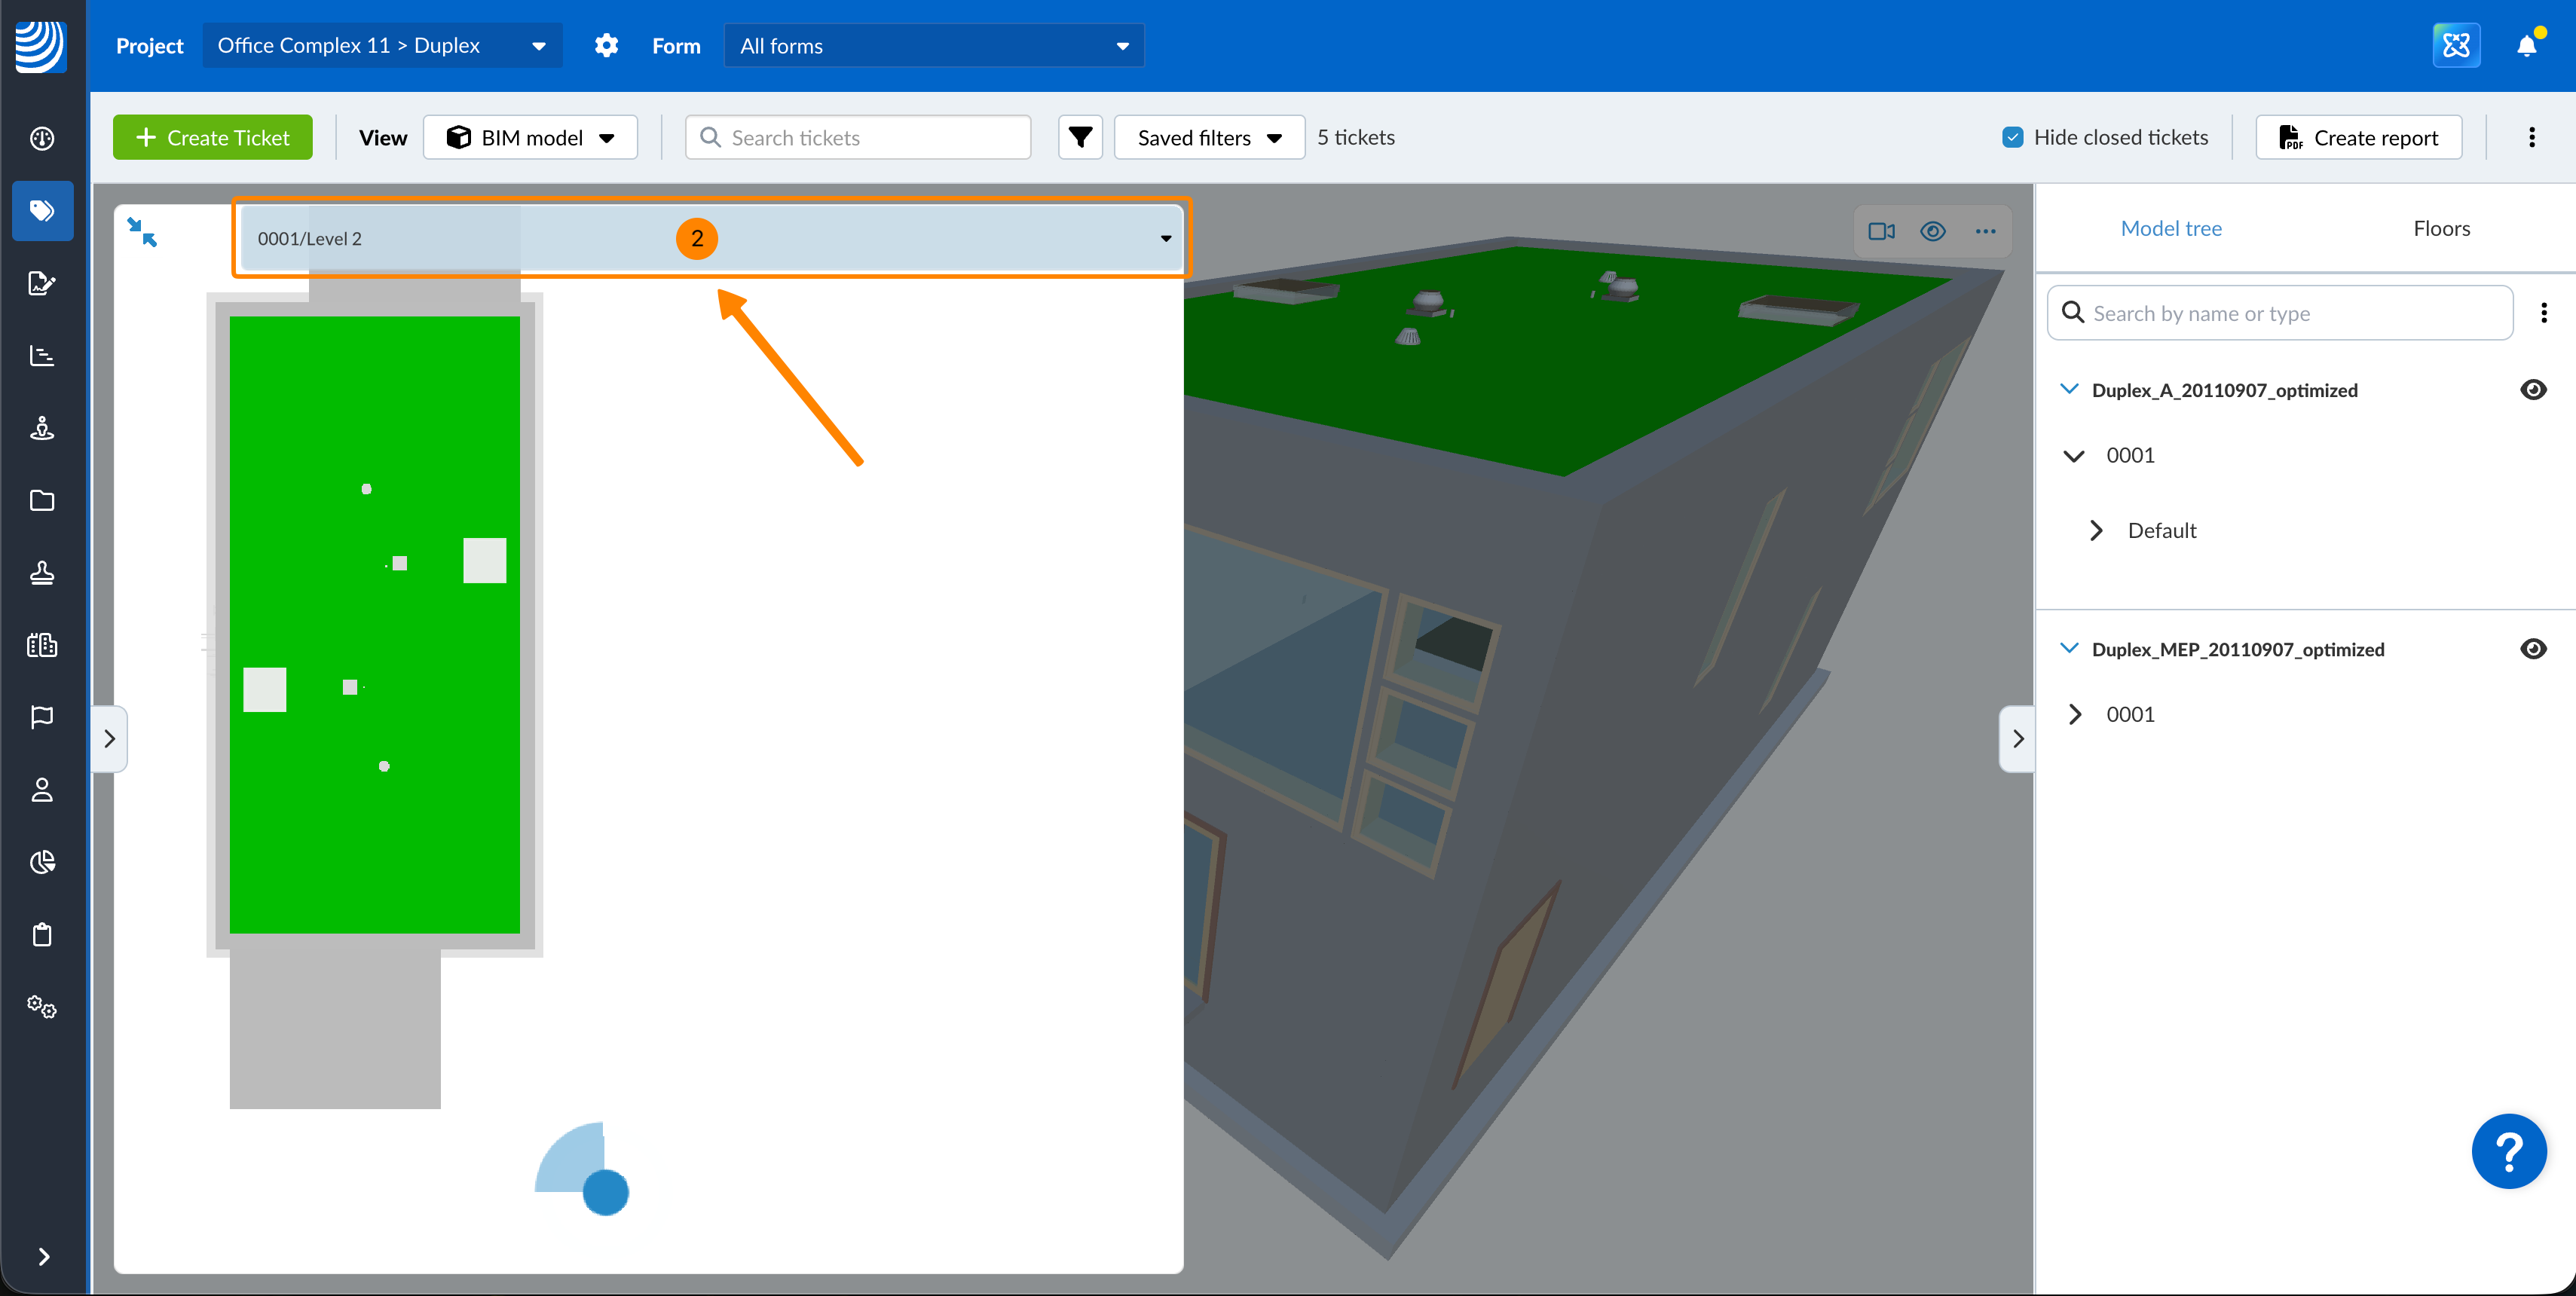Open the blue help question mark button

[2508, 1151]
